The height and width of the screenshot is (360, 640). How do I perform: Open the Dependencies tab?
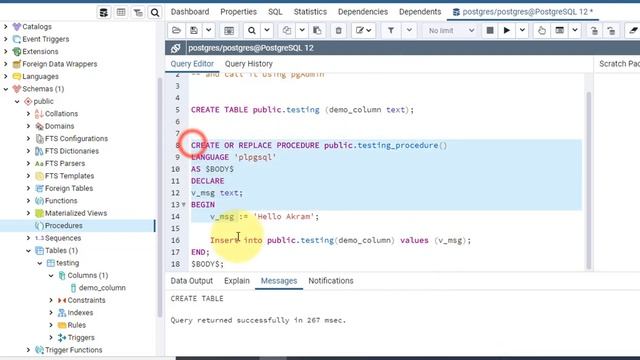click(363, 12)
